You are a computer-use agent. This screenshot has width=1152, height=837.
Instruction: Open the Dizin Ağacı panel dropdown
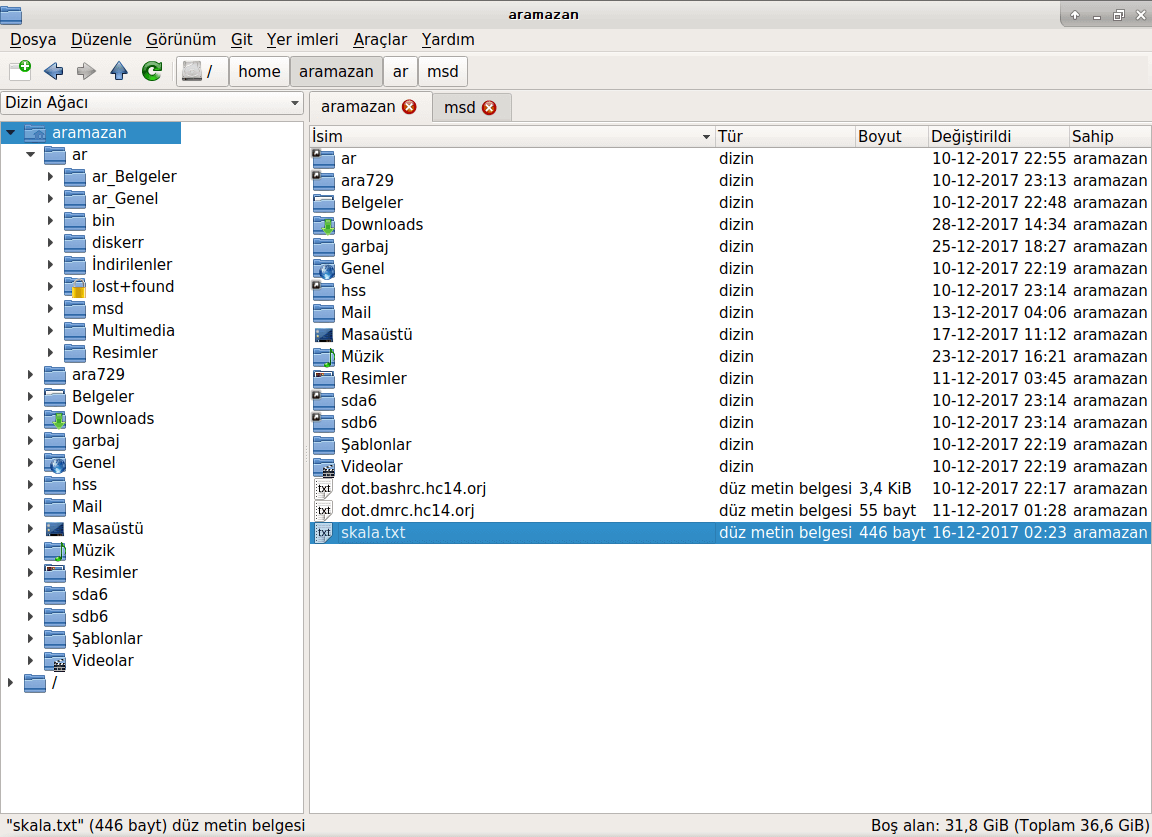point(293,103)
